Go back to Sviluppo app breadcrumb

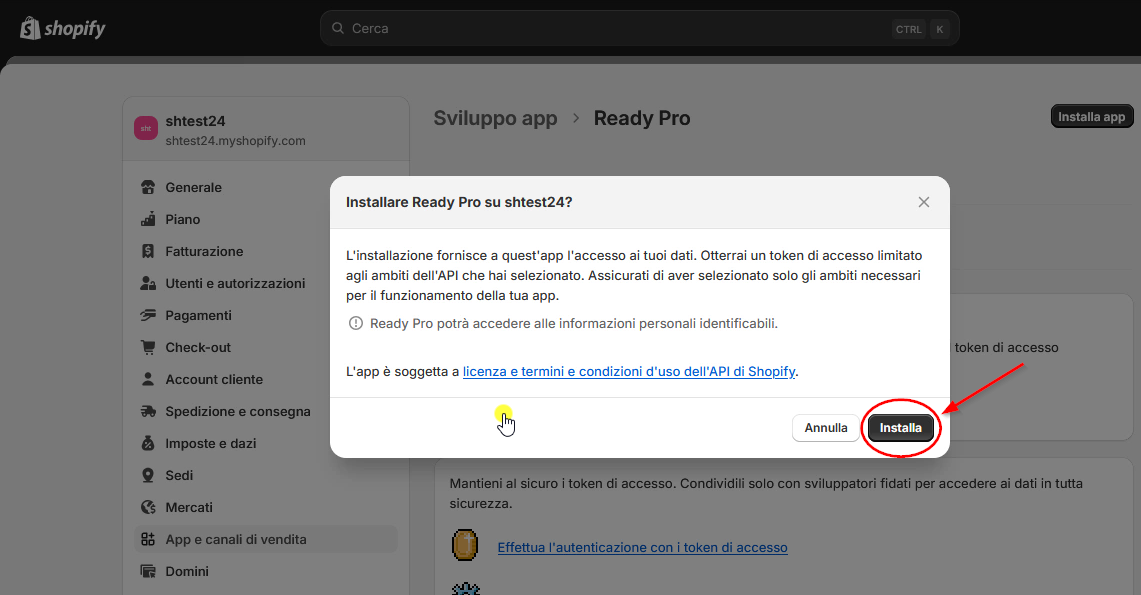tap(496, 118)
